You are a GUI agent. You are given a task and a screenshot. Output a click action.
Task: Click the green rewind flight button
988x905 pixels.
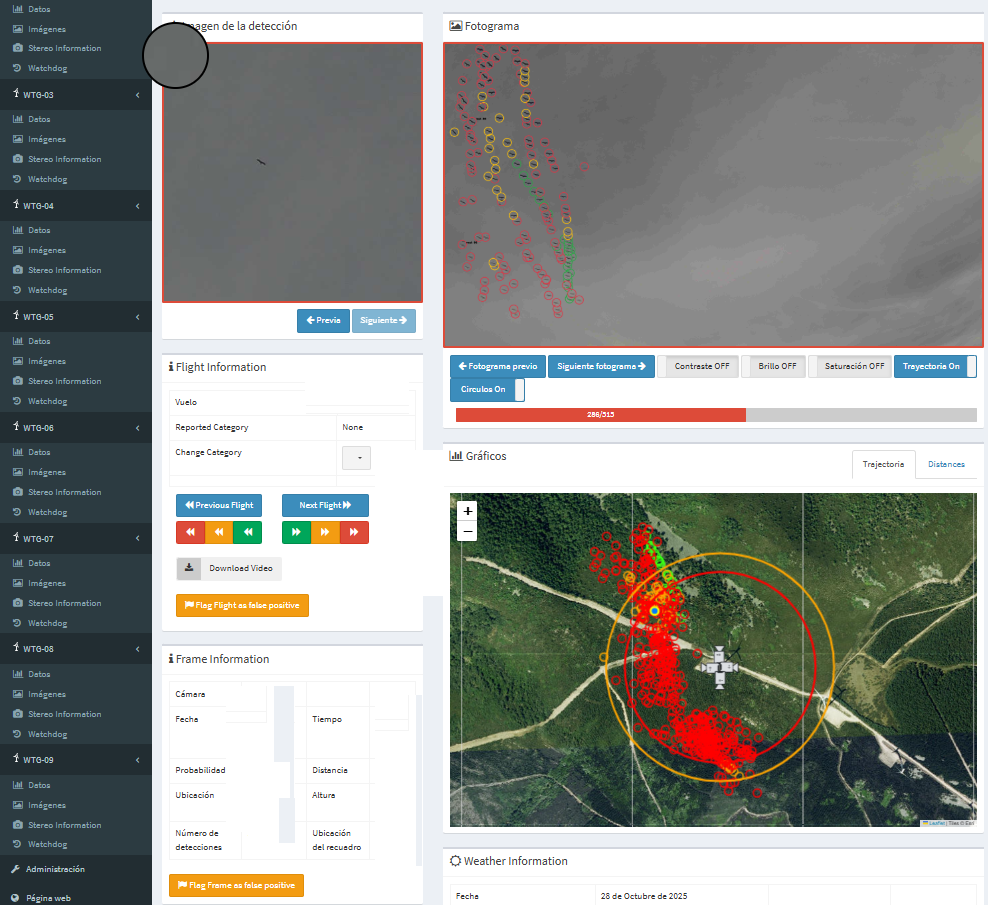point(247,533)
